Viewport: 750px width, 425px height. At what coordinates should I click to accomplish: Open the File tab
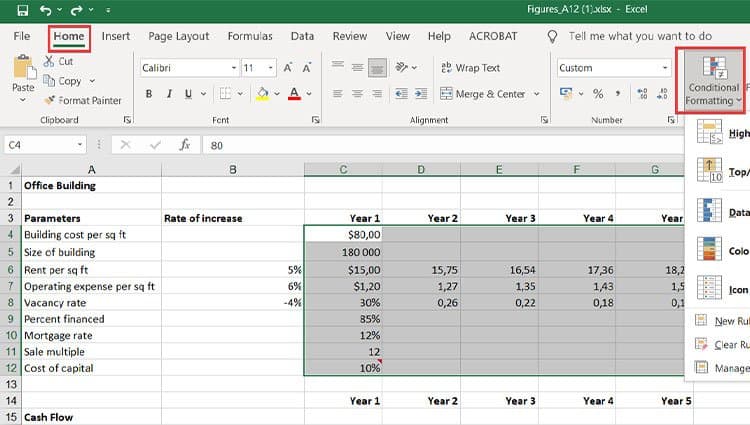click(x=22, y=36)
